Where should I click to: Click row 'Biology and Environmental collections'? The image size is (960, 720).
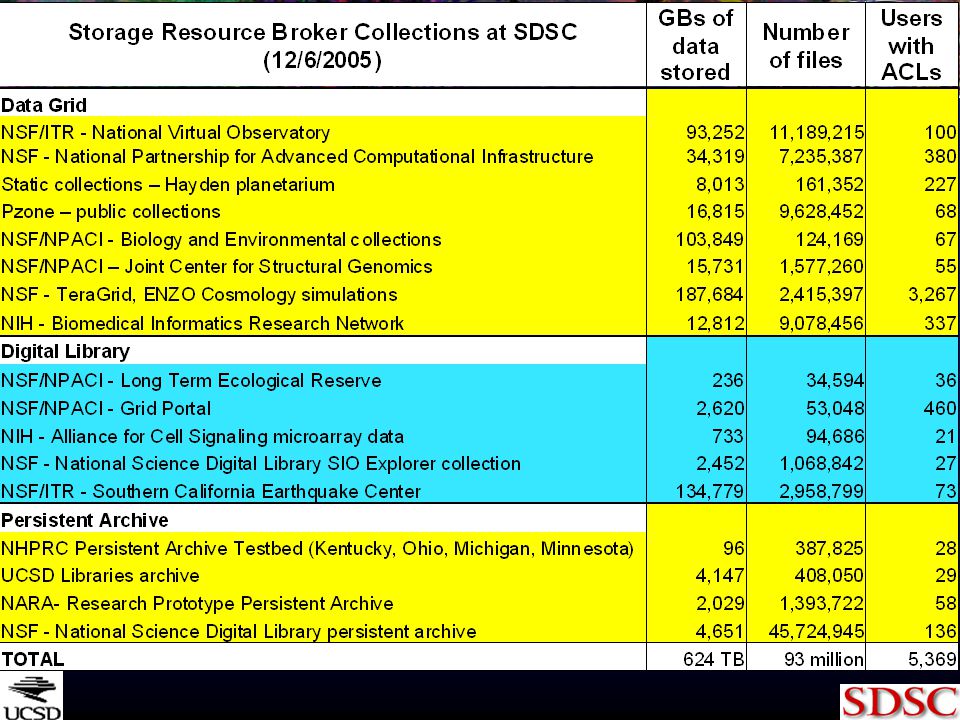coord(479,239)
